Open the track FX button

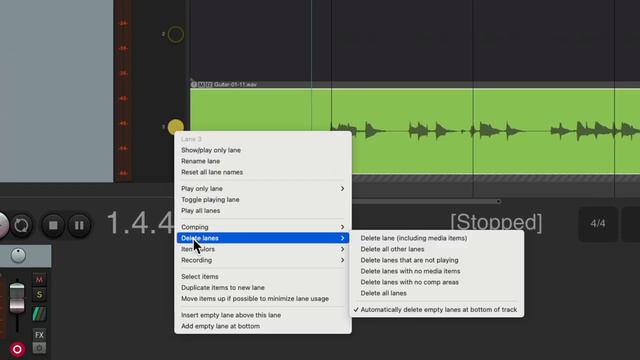(39, 335)
